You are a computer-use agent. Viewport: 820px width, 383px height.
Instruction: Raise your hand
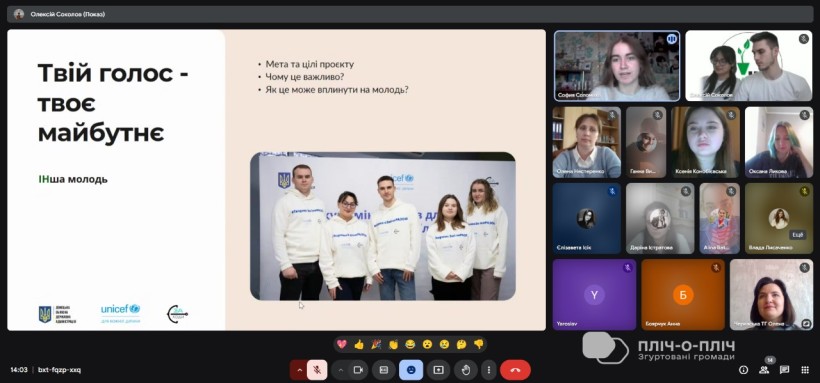coord(465,370)
